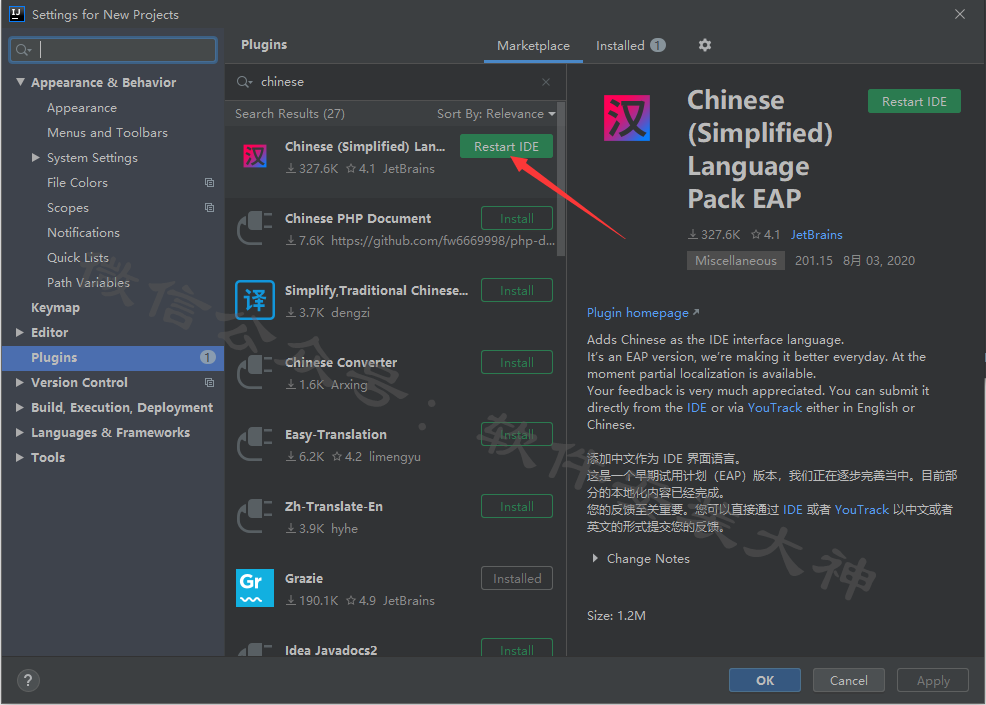Confirm settings with the OK button
Image resolution: width=986 pixels, height=705 pixels.
[765, 680]
